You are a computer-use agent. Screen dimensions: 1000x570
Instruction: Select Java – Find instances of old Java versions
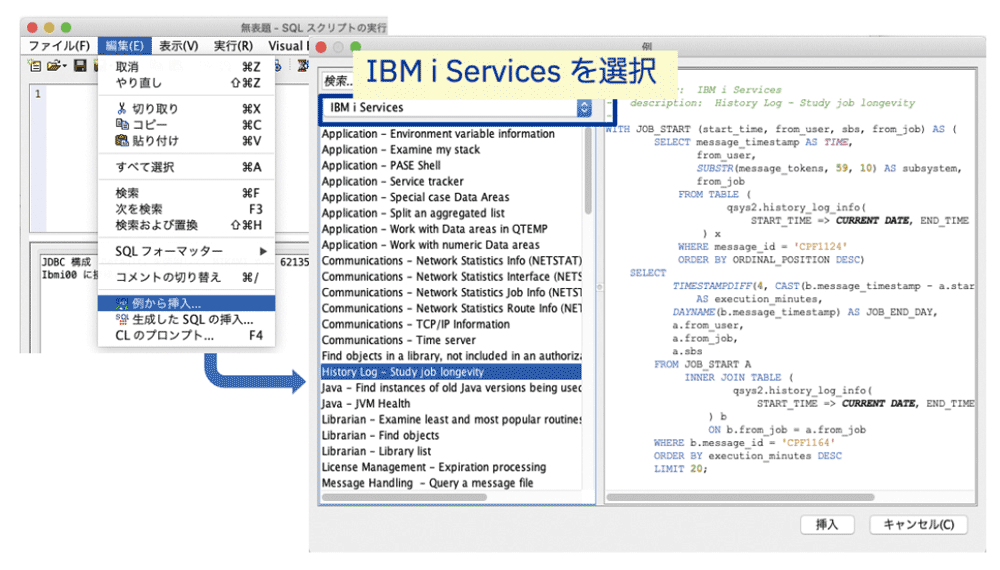(451, 388)
